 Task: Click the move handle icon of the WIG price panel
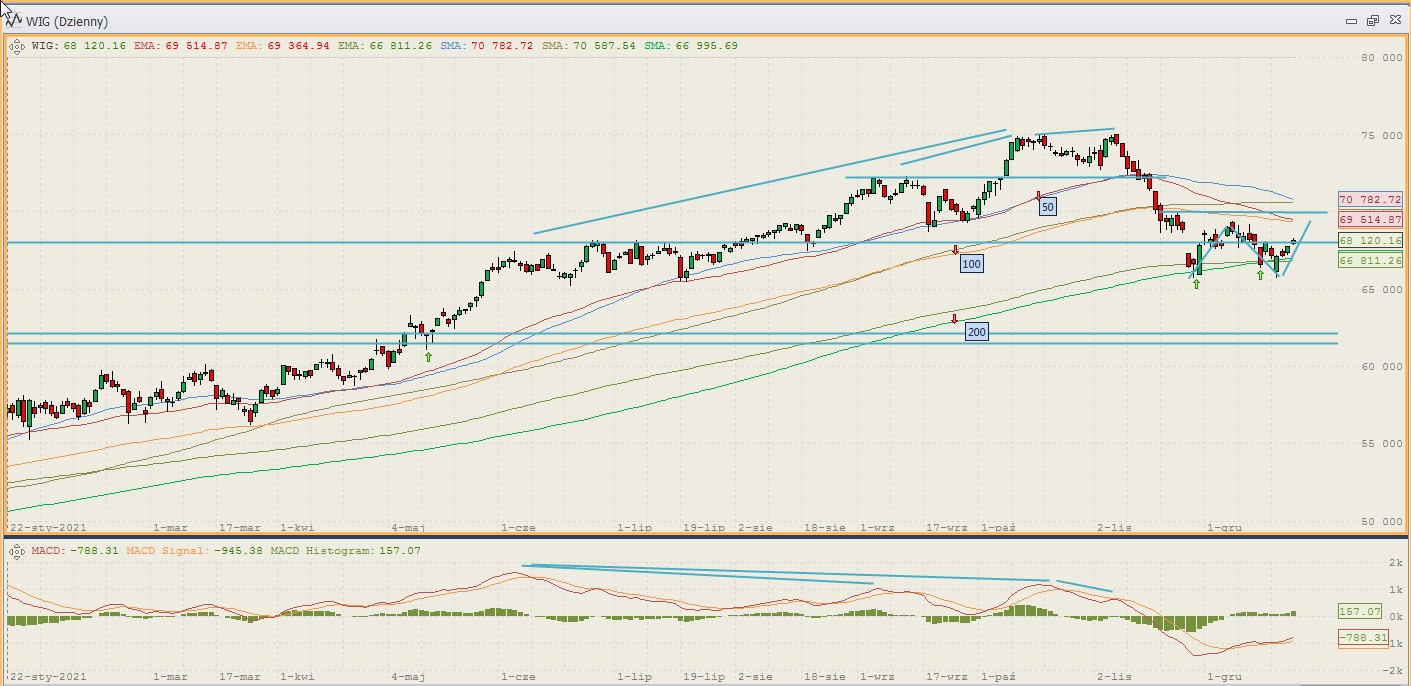point(17,45)
